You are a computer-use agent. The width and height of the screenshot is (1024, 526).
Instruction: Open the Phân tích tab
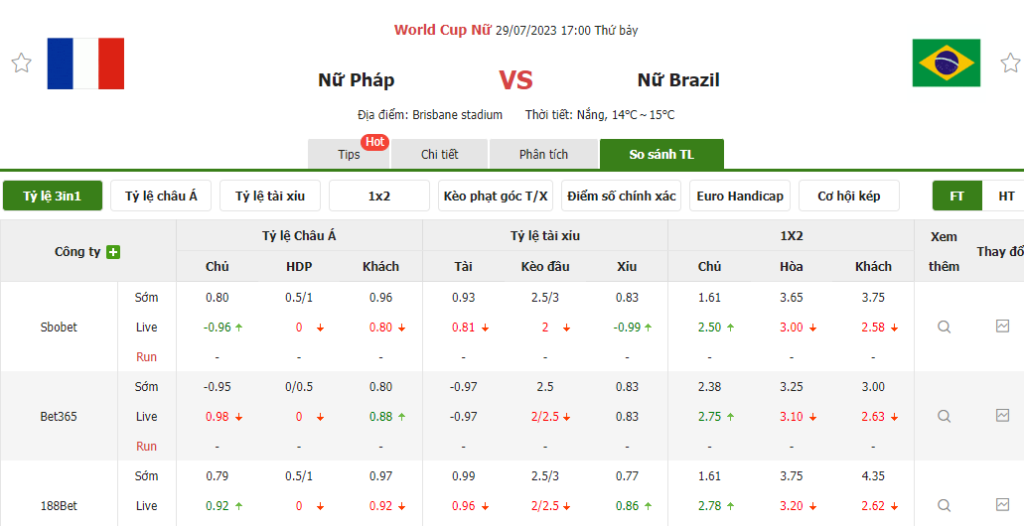(x=543, y=154)
